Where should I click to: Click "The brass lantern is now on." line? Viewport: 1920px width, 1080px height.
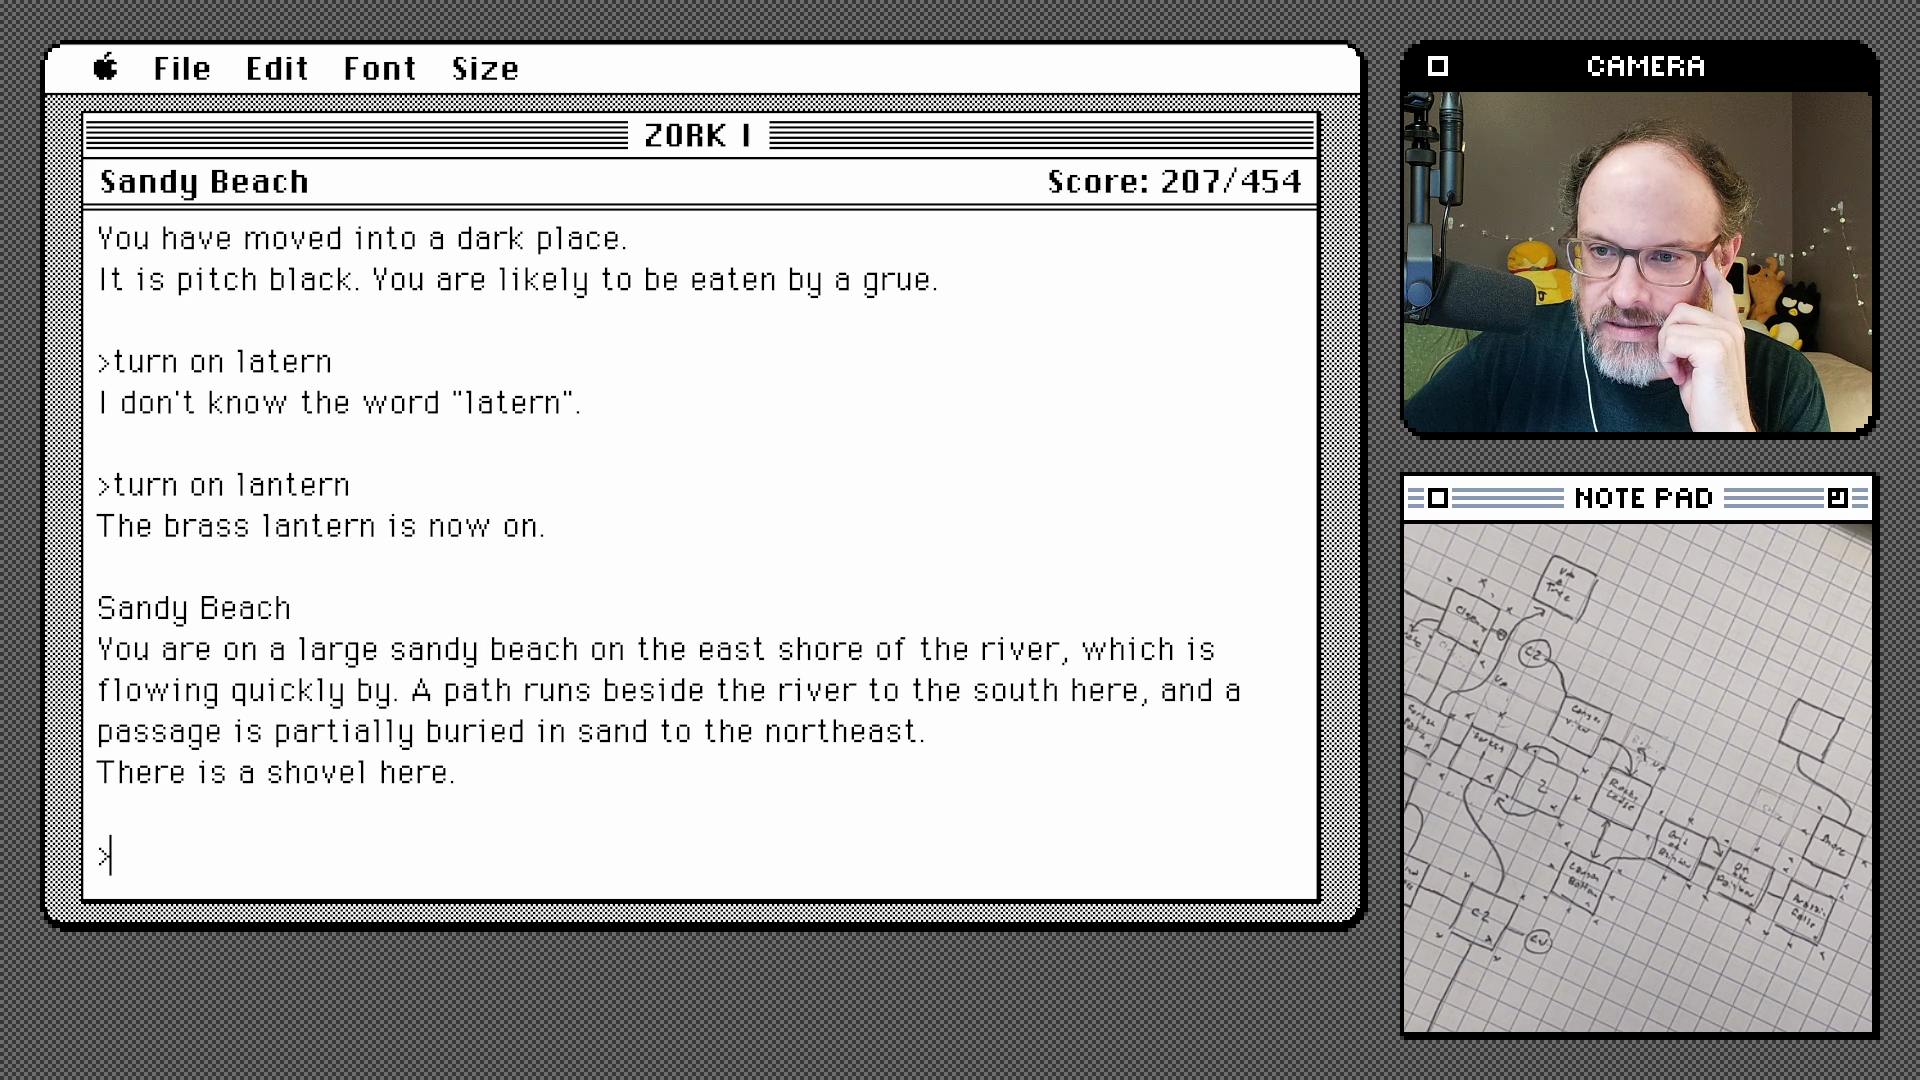pos(321,526)
